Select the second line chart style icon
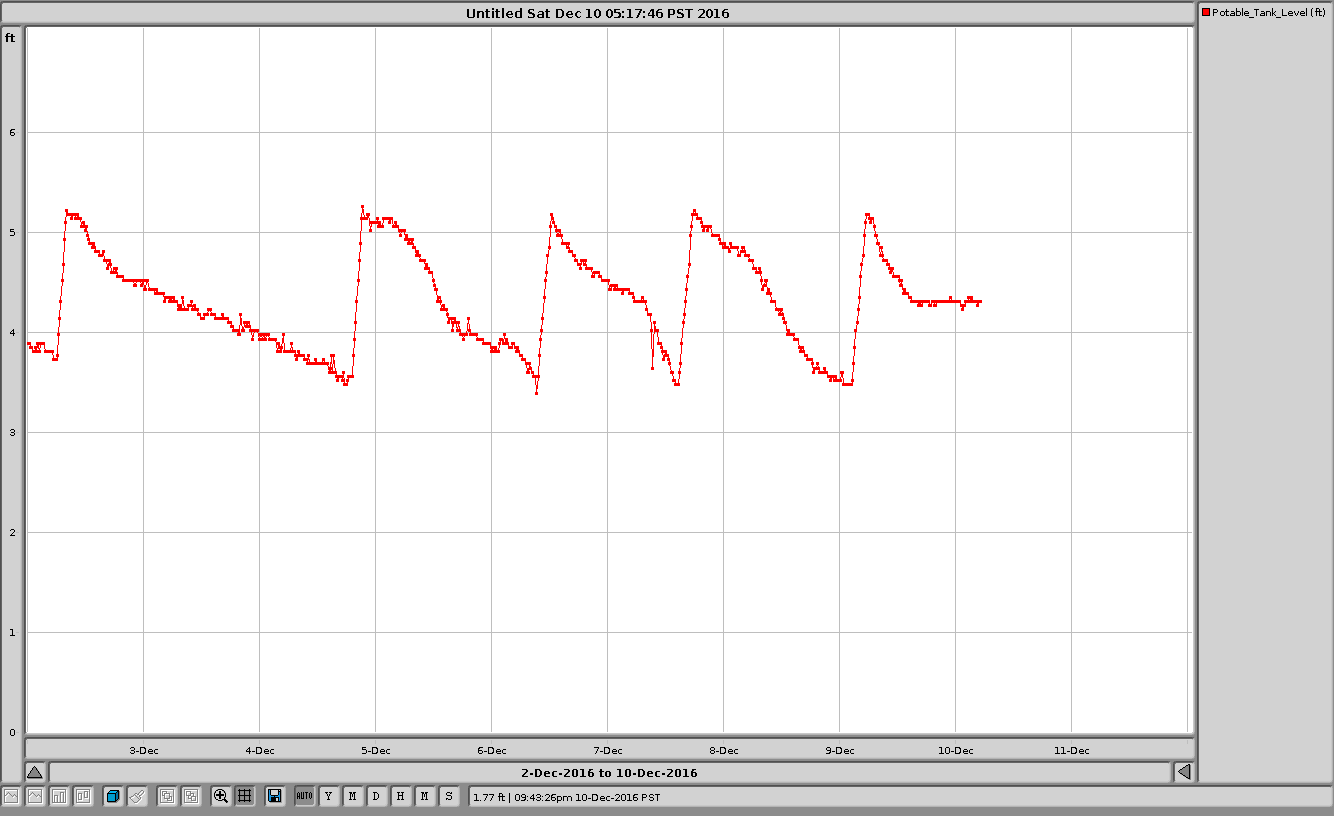The height and width of the screenshot is (816, 1334). 35,796
